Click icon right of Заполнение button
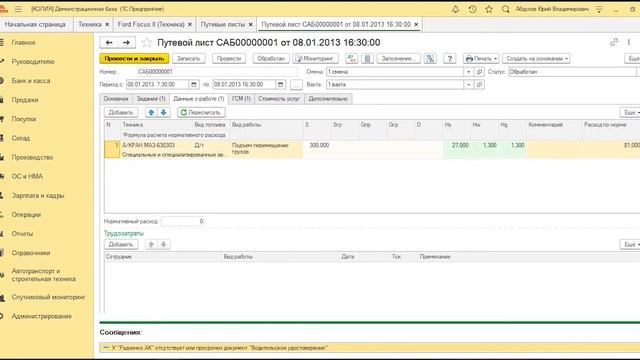Image resolution: width=640 pixels, height=360 pixels. 430,58
